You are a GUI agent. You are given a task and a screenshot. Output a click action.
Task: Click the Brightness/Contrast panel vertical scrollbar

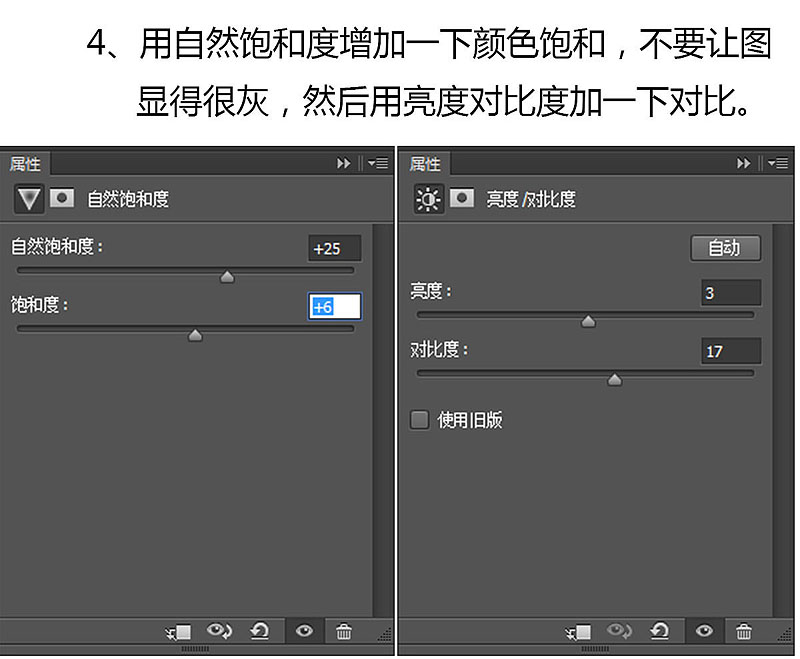pyautogui.click(x=782, y=420)
